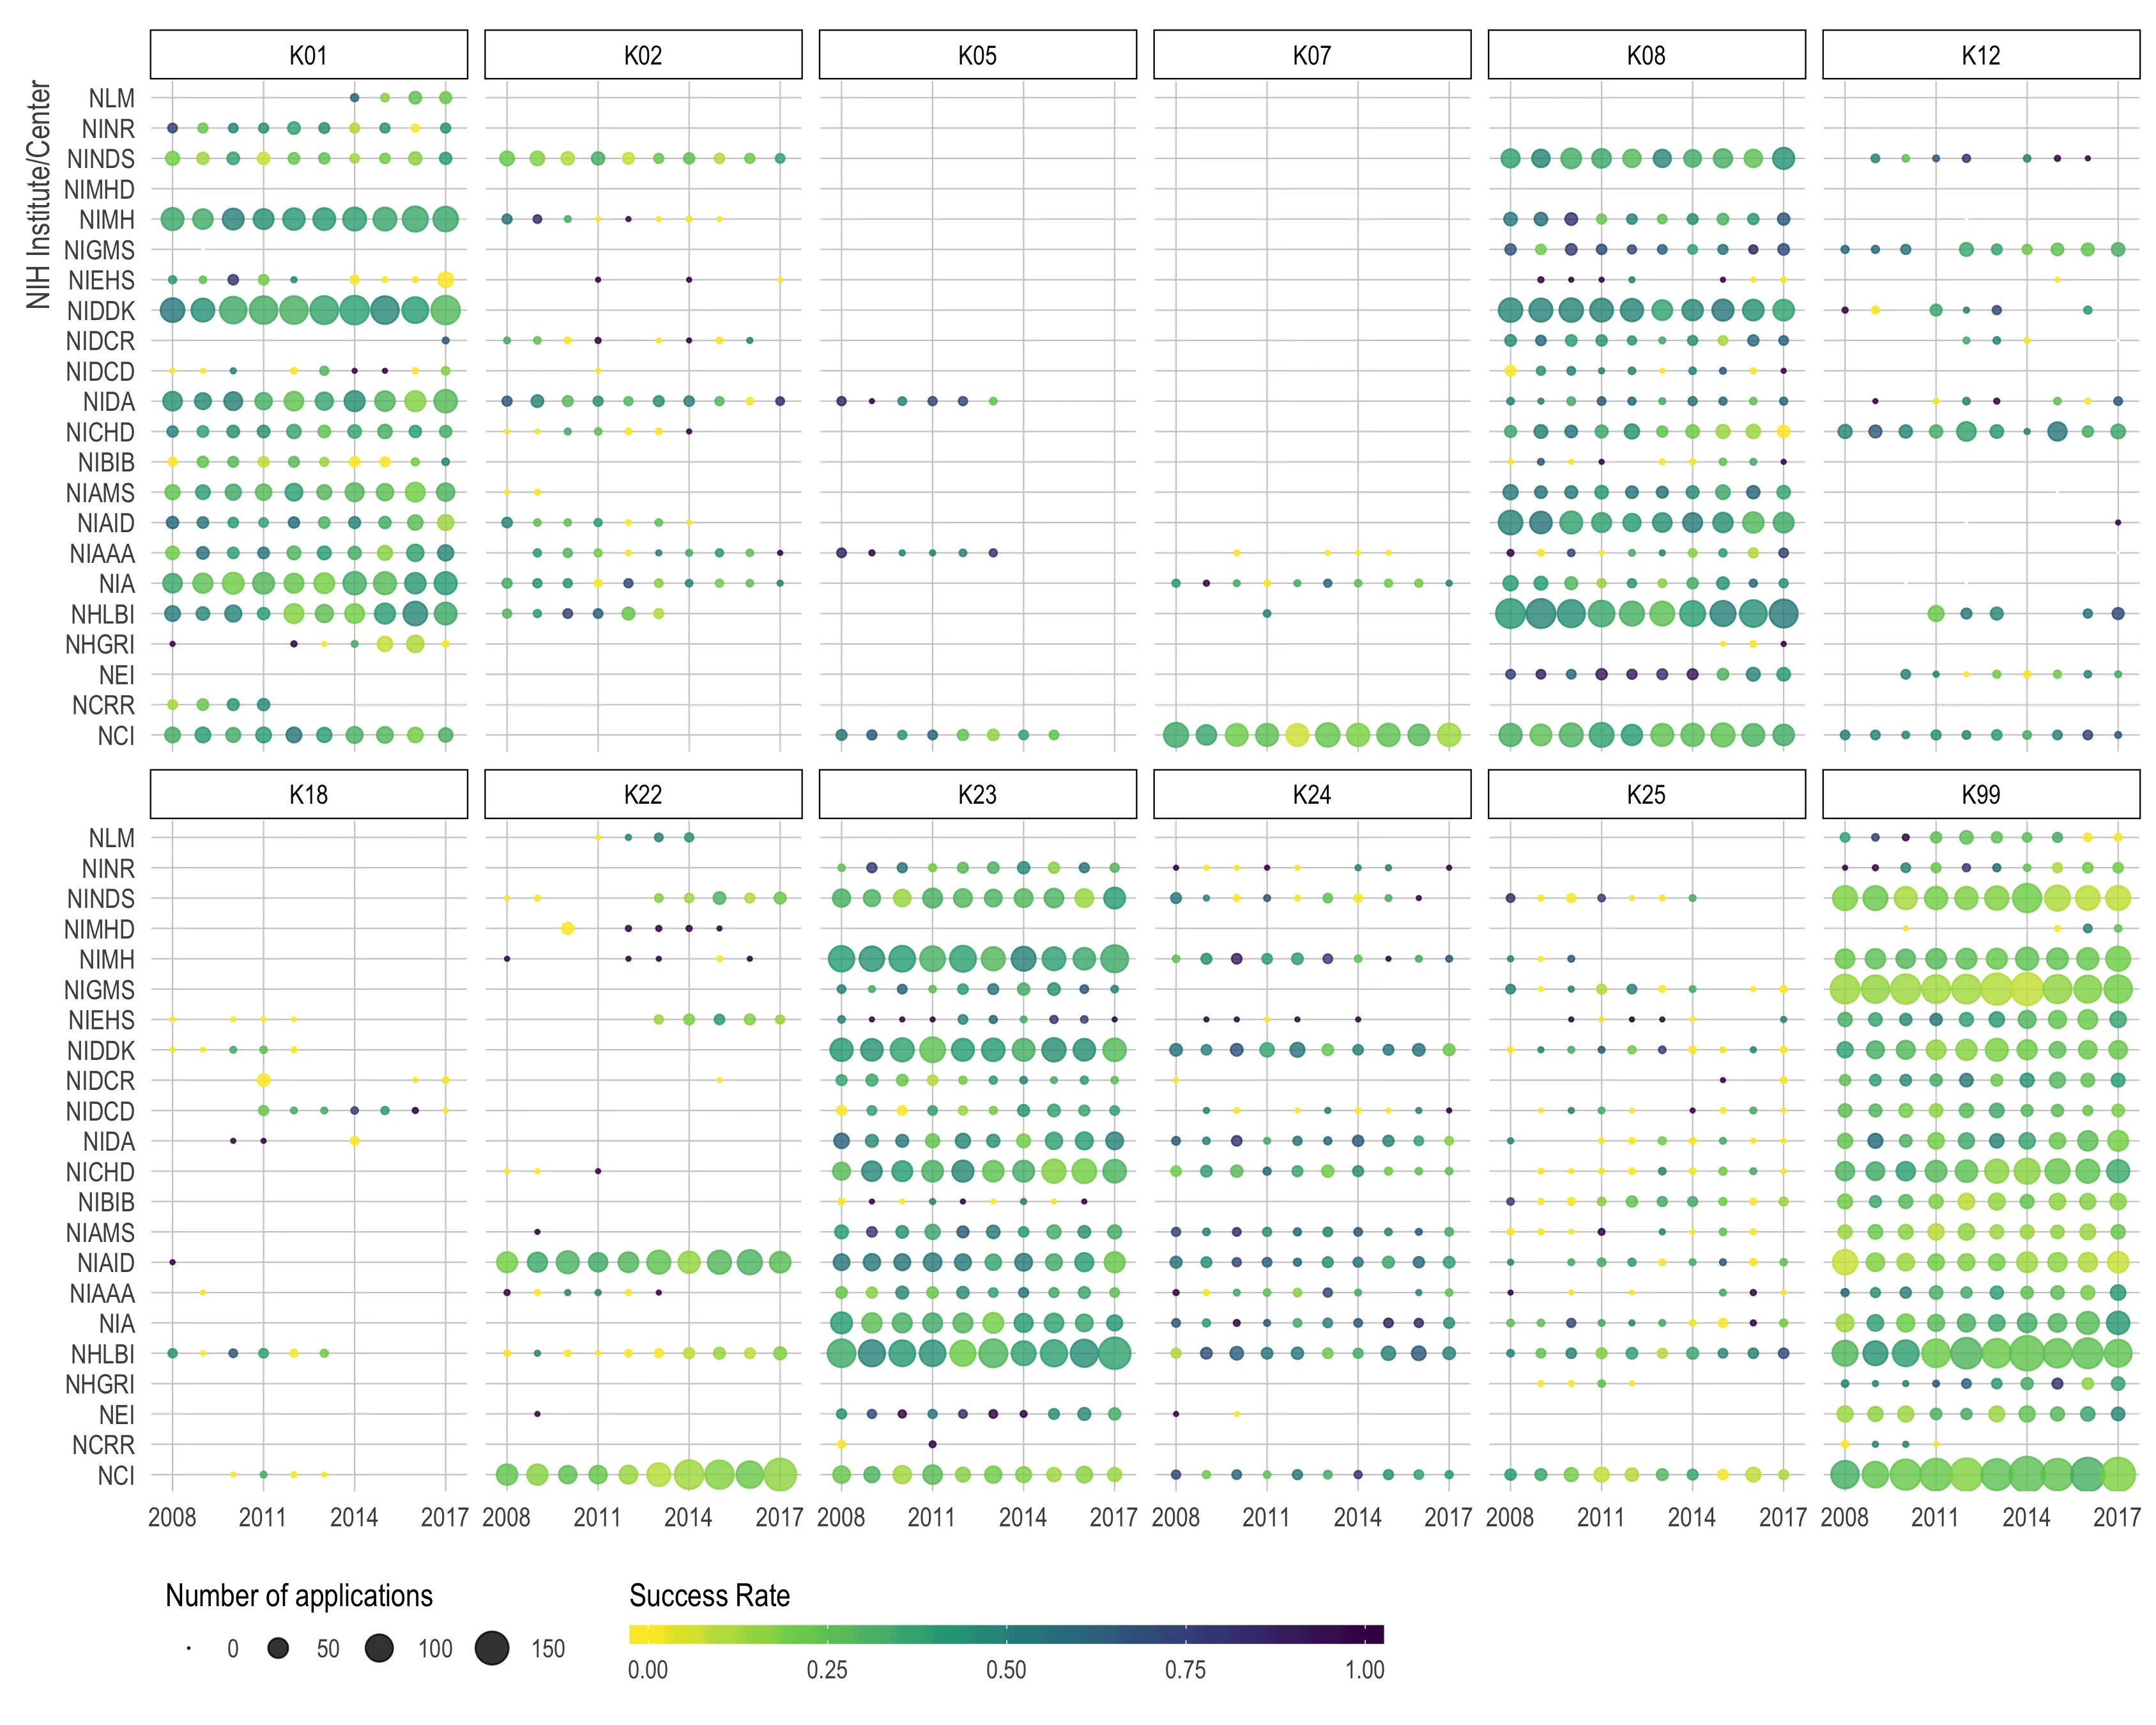The image size is (2156, 1725).
Task: Select the K12 panel title
Action: [x=1981, y=54]
